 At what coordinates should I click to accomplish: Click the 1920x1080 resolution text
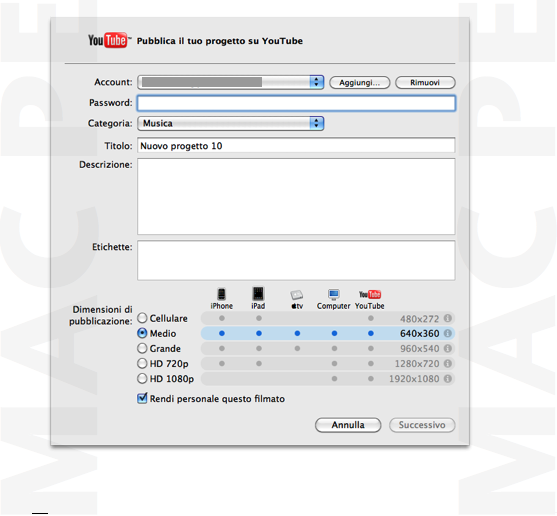point(414,379)
